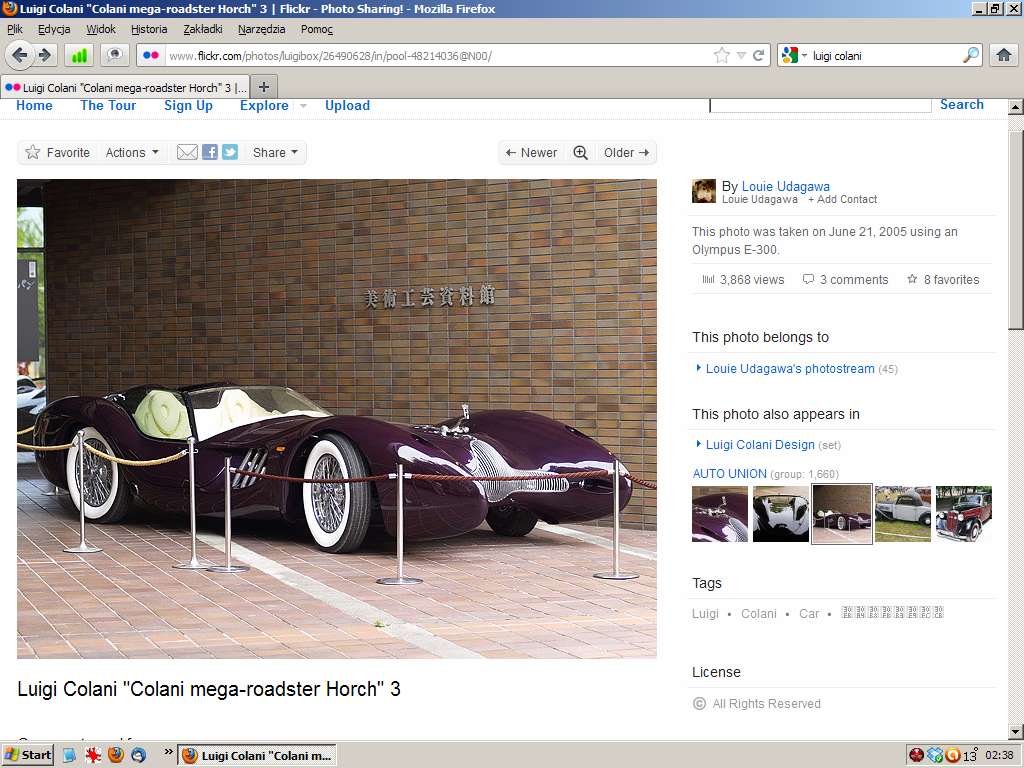Viewport: 1024px width, 768px height.
Task: Open the Historia menu
Action: (149, 29)
